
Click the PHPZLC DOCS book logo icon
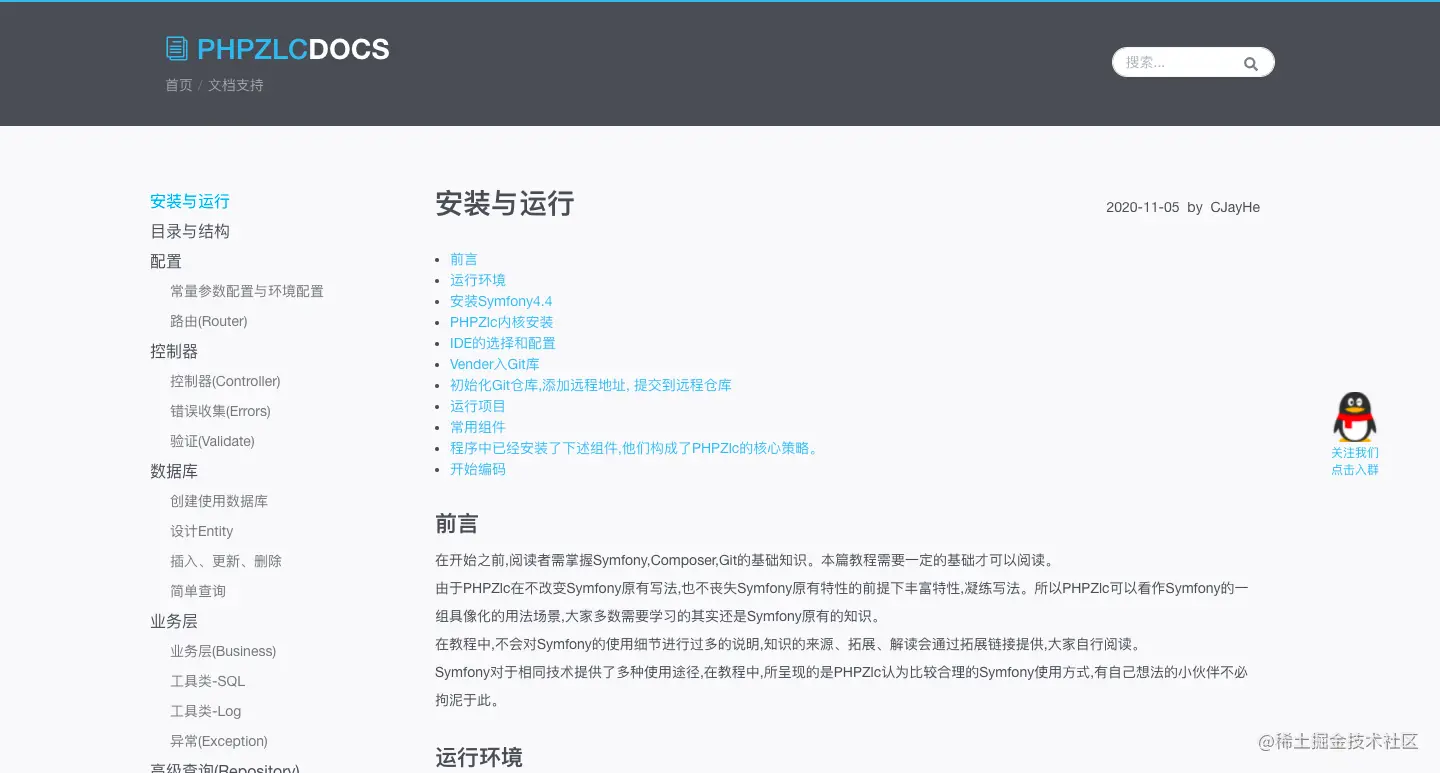click(177, 48)
